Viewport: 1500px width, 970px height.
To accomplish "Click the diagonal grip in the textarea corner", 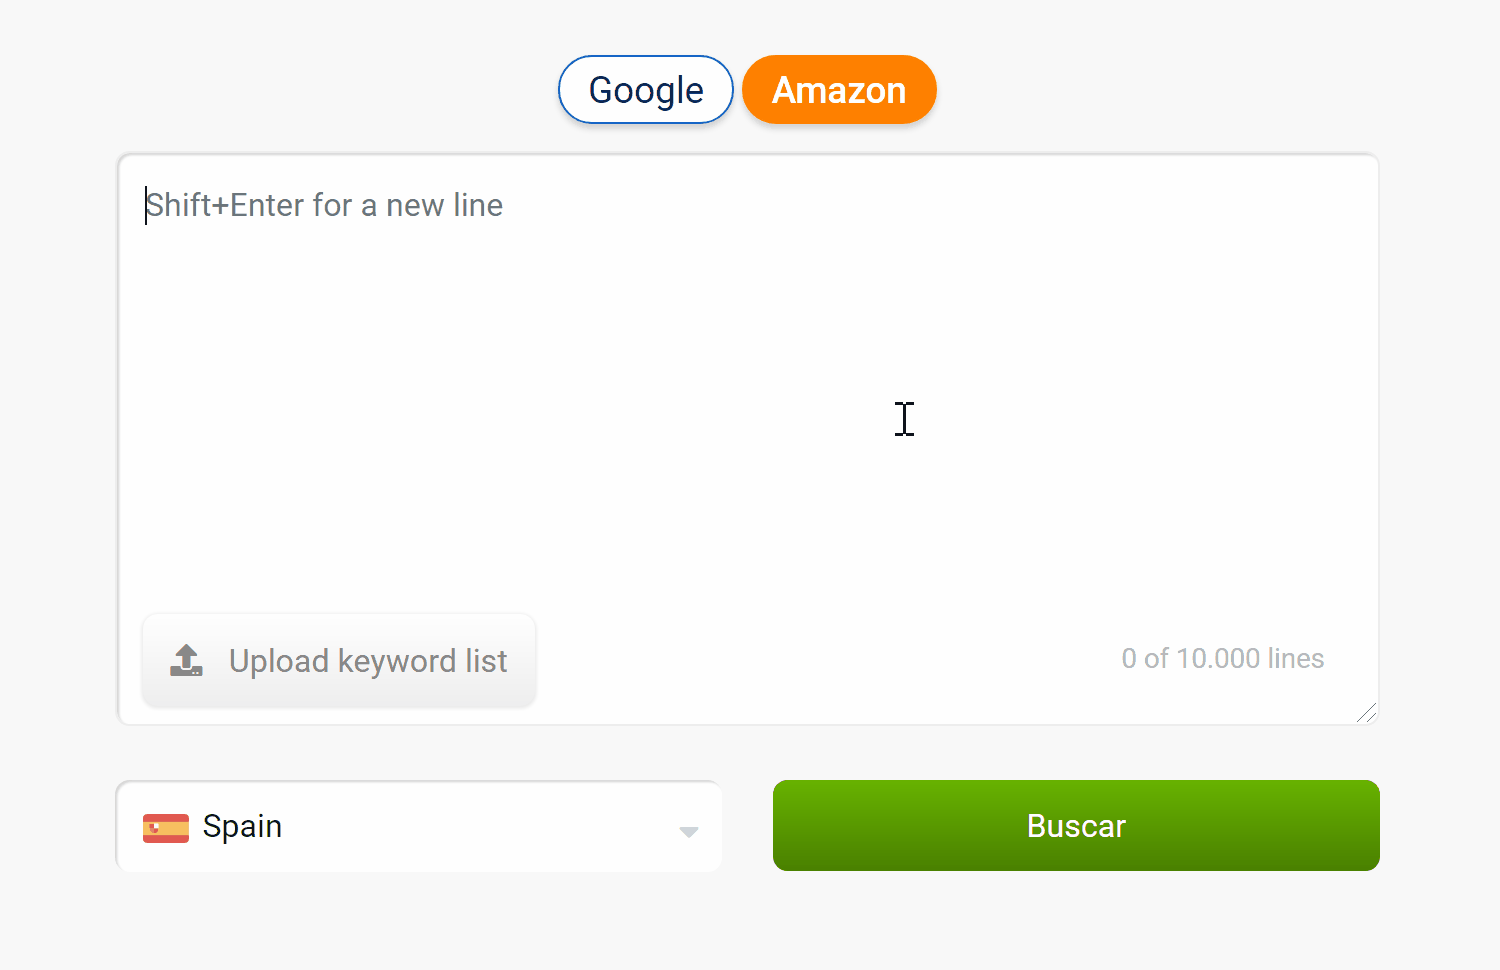I will 1366,712.
